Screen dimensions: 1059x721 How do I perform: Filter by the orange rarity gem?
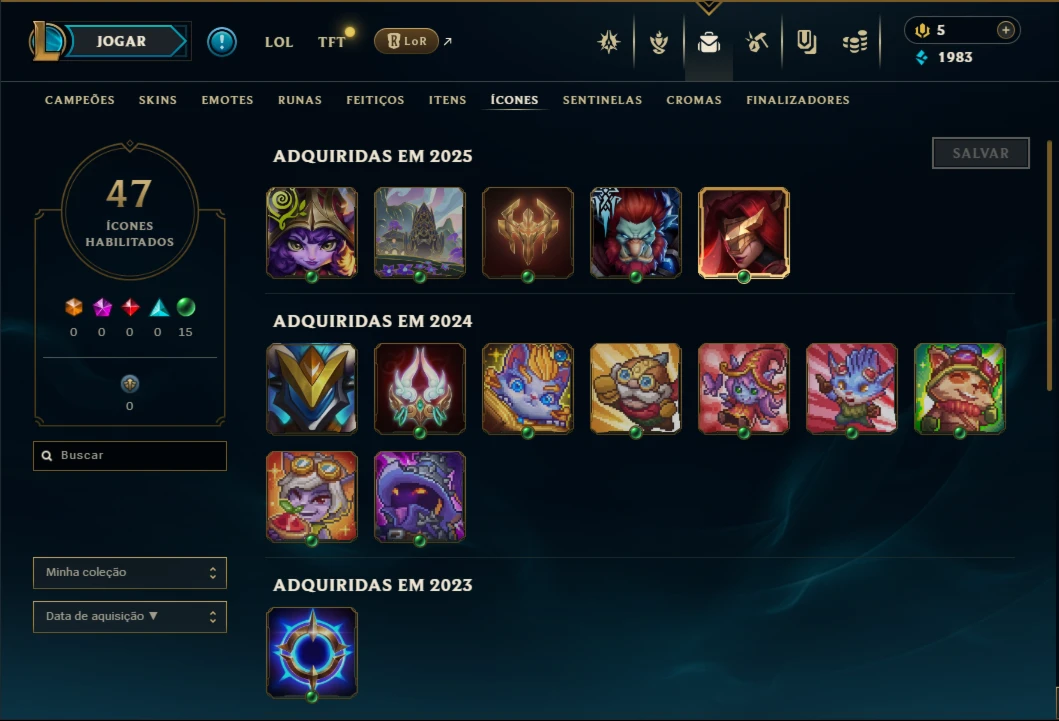[74, 307]
